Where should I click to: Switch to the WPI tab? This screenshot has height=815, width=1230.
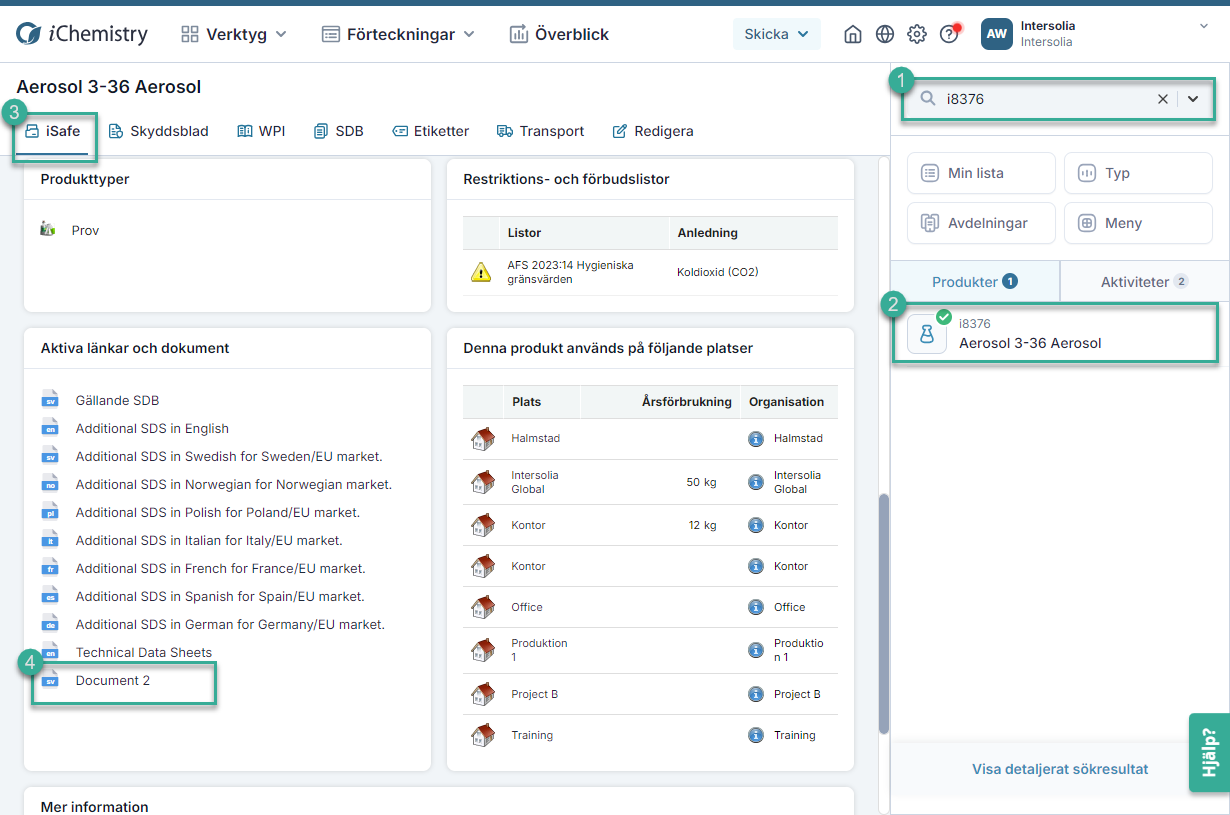point(261,131)
